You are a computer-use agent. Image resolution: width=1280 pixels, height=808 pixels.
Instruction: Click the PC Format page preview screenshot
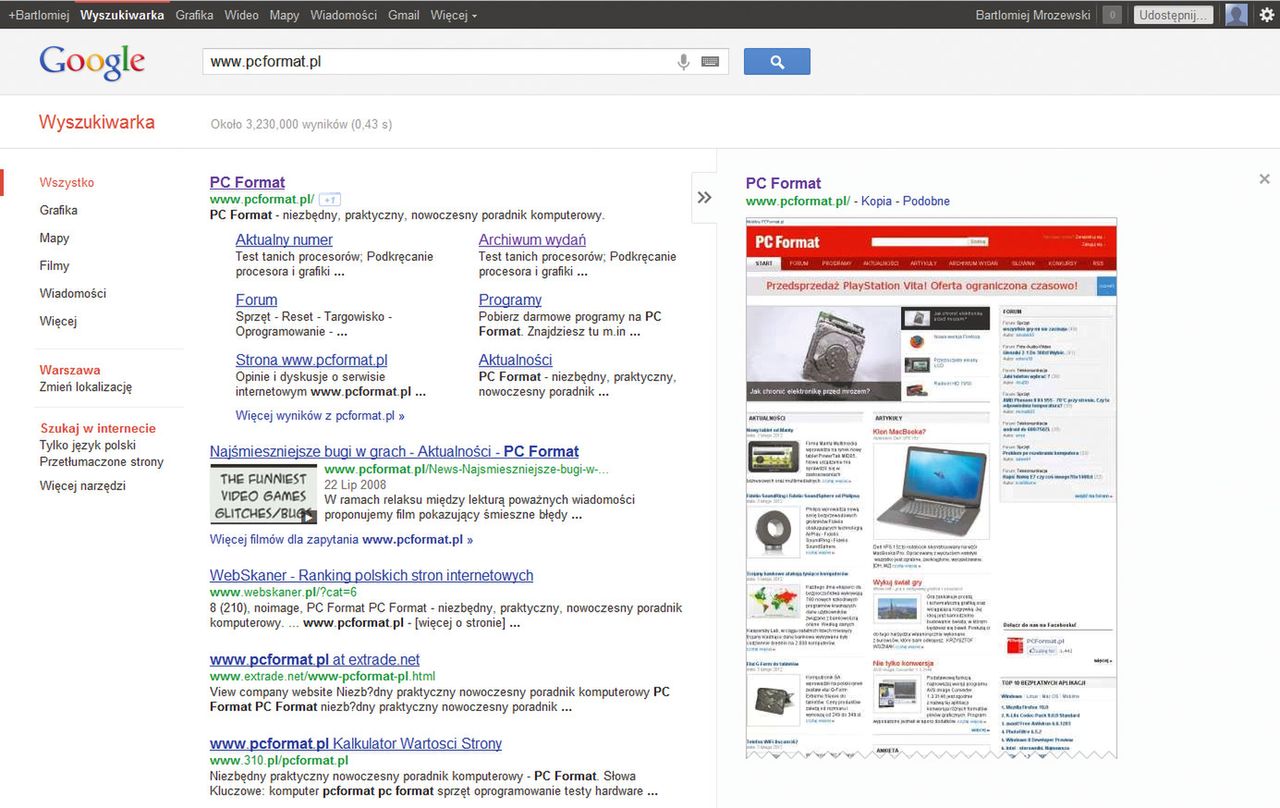(x=931, y=488)
